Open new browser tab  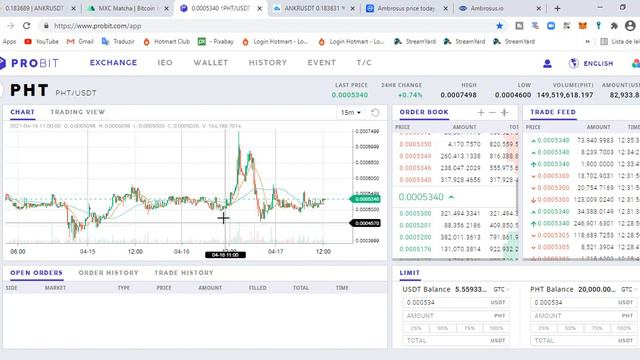tap(557, 8)
